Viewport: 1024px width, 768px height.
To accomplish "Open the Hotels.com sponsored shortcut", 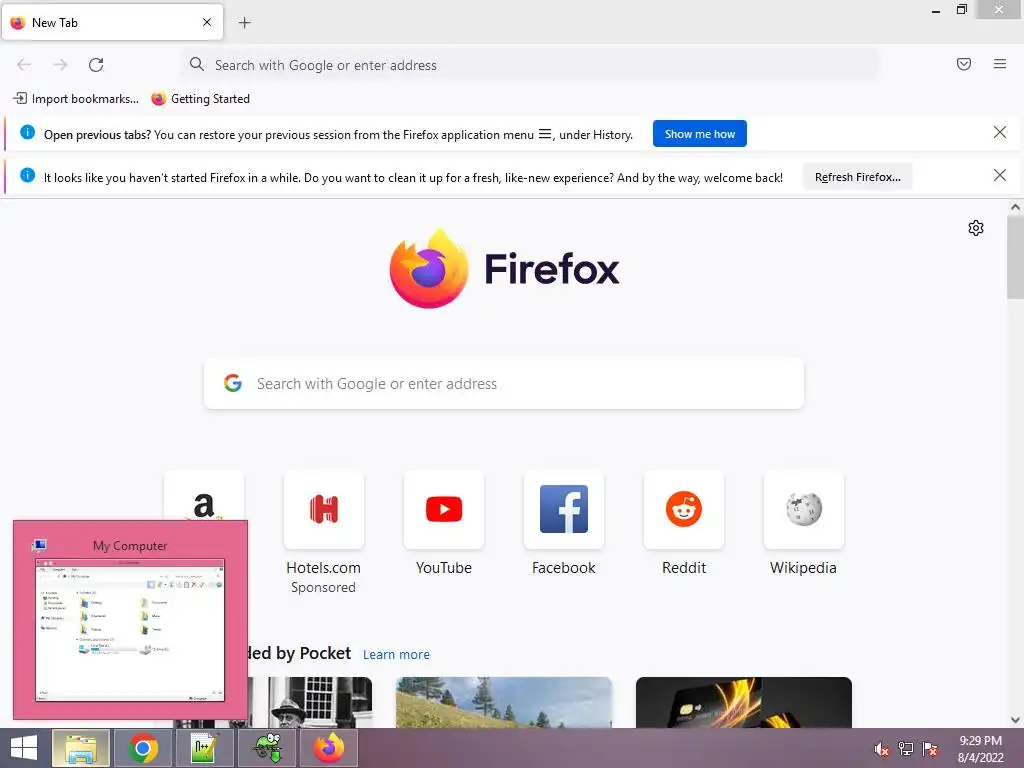I will click(323, 509).
